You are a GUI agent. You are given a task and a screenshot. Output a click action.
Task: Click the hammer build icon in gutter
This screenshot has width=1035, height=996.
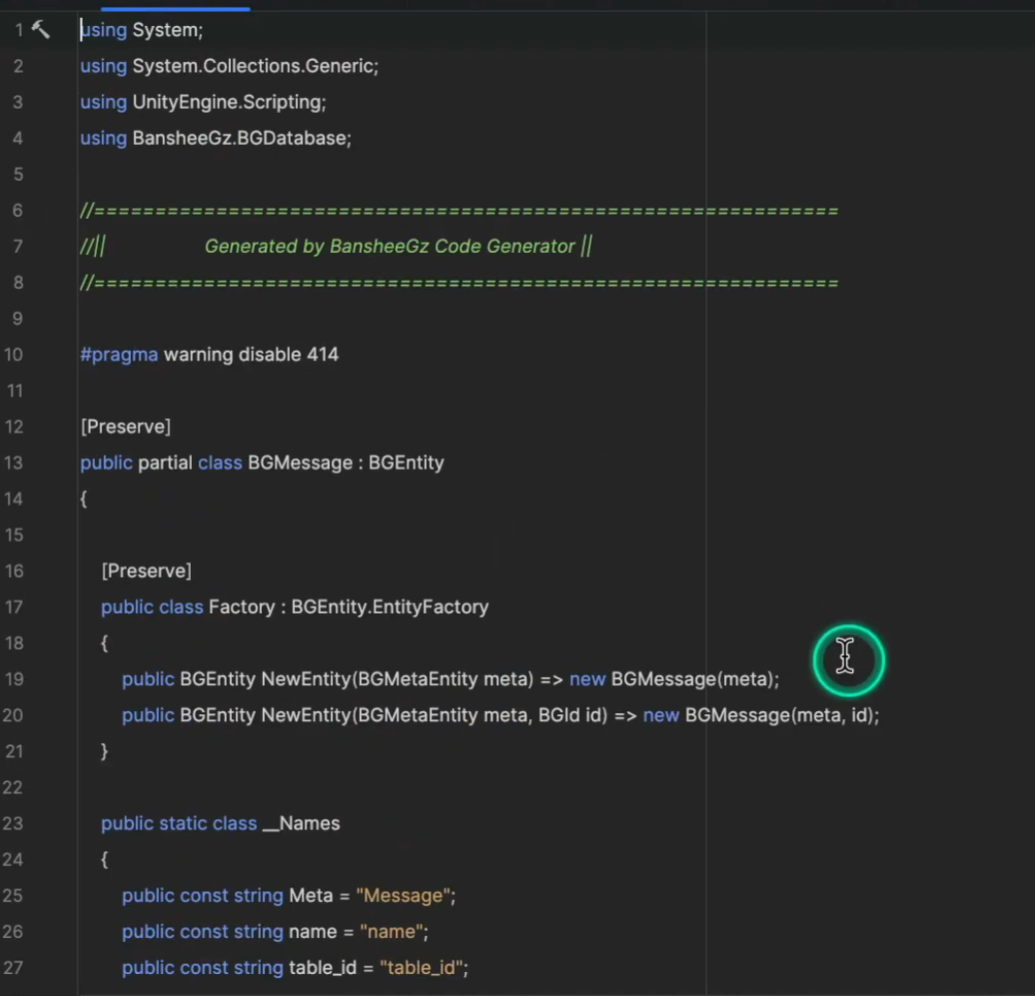click(40, 30)
